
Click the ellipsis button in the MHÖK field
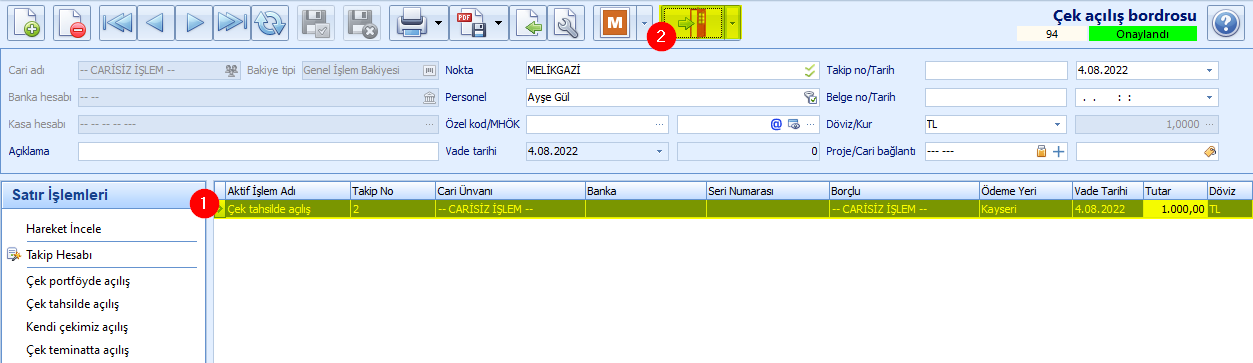pos(811,124)
